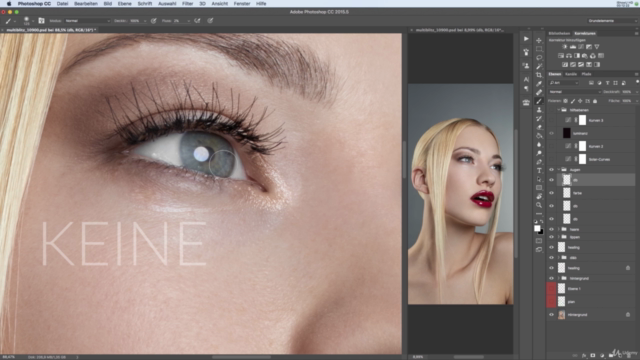Open the Grundelemente workspace dropdown
The image size is (640, 360).
pos(612,21)
